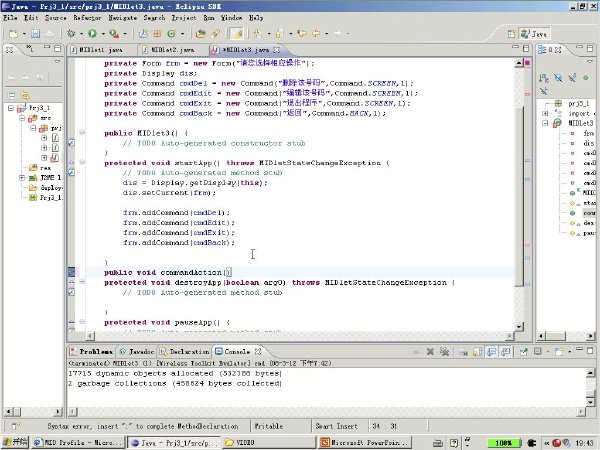Toggle Link with Editor in Package Explorer

pos(25,96)
